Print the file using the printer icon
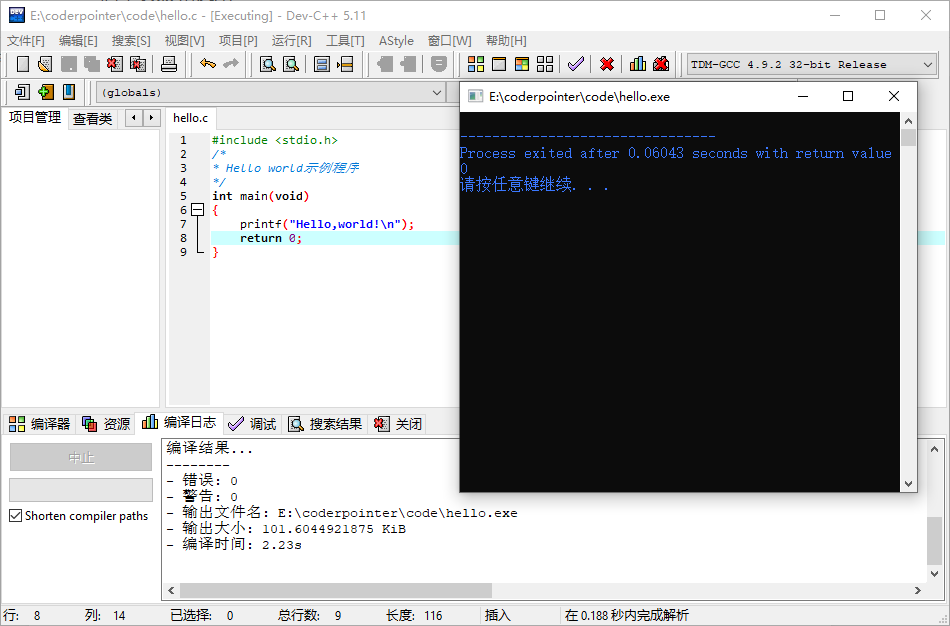This screenshot has width=950, height=626. click(x=168, y=64)
